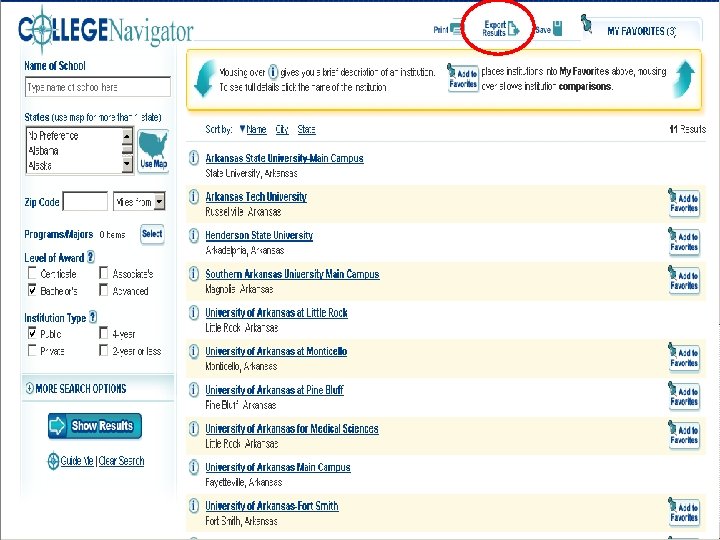This screenshot has width=720, height=540.
Task: Add Arkansas Tech University to Favorites
Action: [x=684, y=202]
